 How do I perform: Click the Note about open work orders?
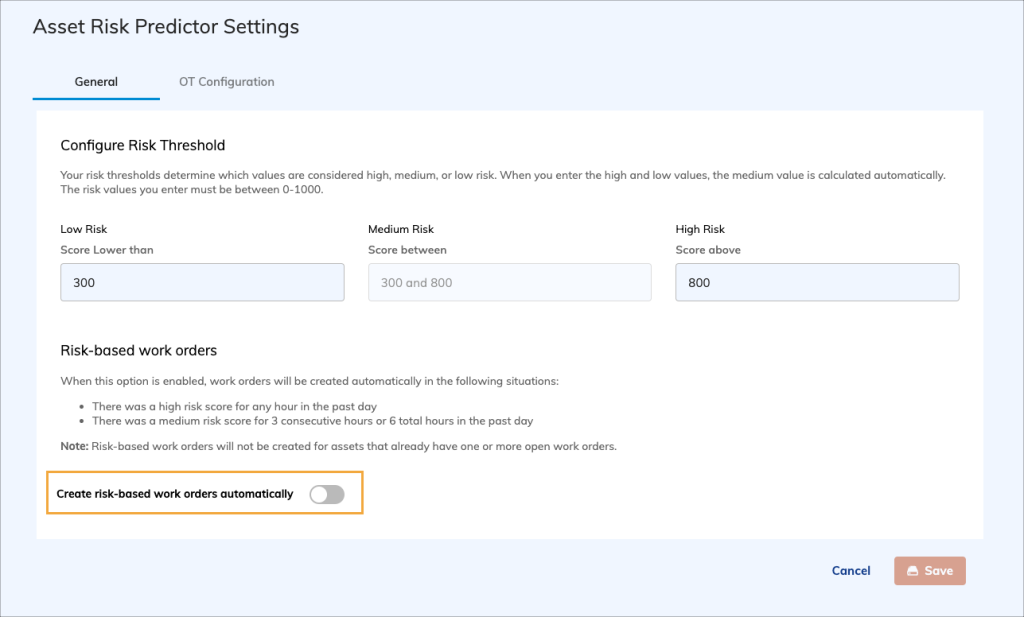tap(338, 446)
